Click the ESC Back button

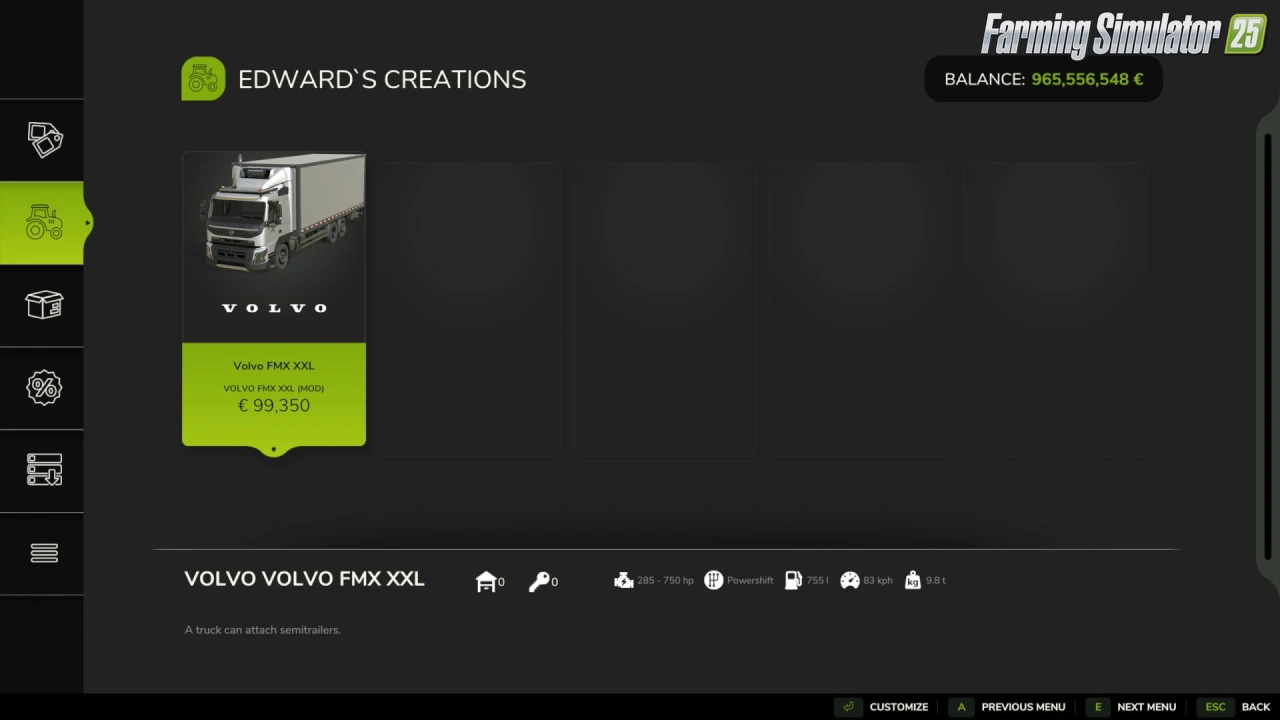[x=1236, y=707]
